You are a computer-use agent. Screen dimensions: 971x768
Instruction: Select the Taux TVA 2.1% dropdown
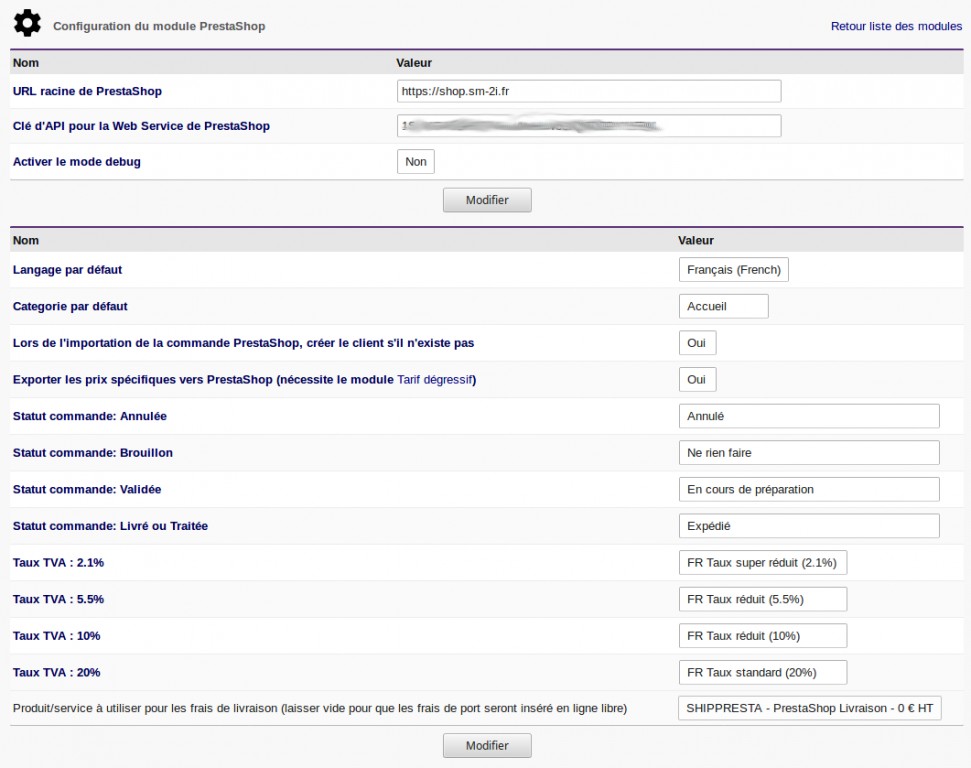click(x=762, y=563)
